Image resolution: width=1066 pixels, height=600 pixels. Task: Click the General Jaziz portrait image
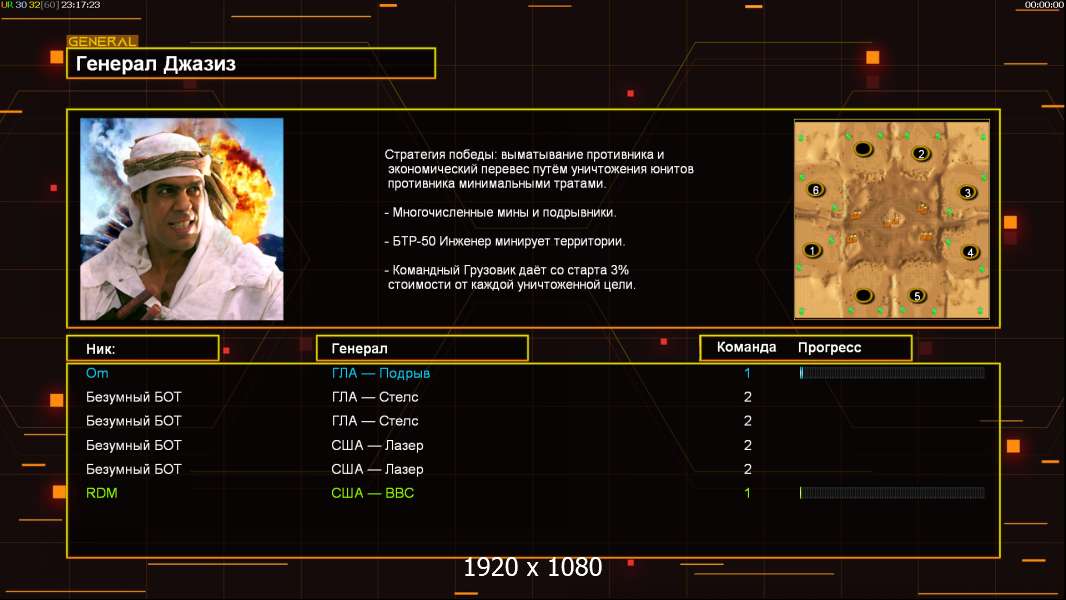pos(182,219)
